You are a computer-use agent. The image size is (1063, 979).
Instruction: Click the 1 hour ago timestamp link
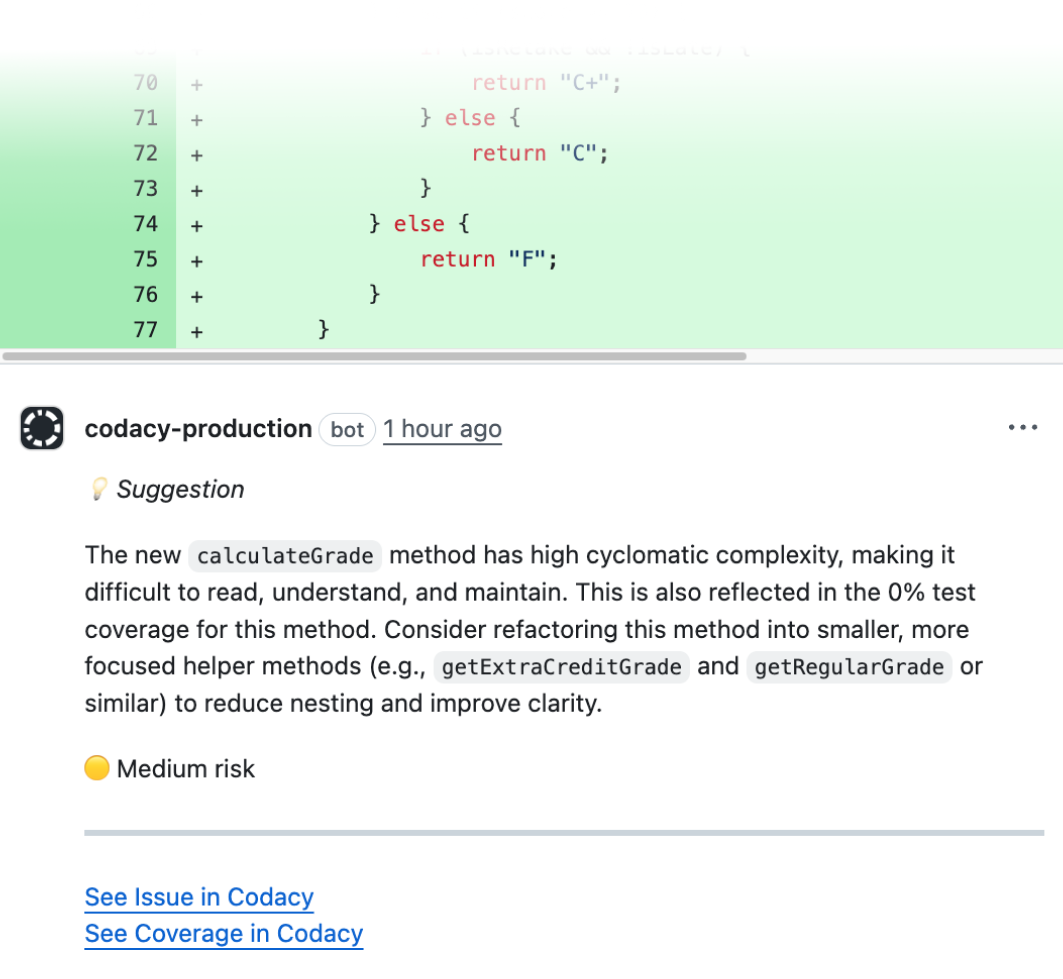tap(442, 428)
